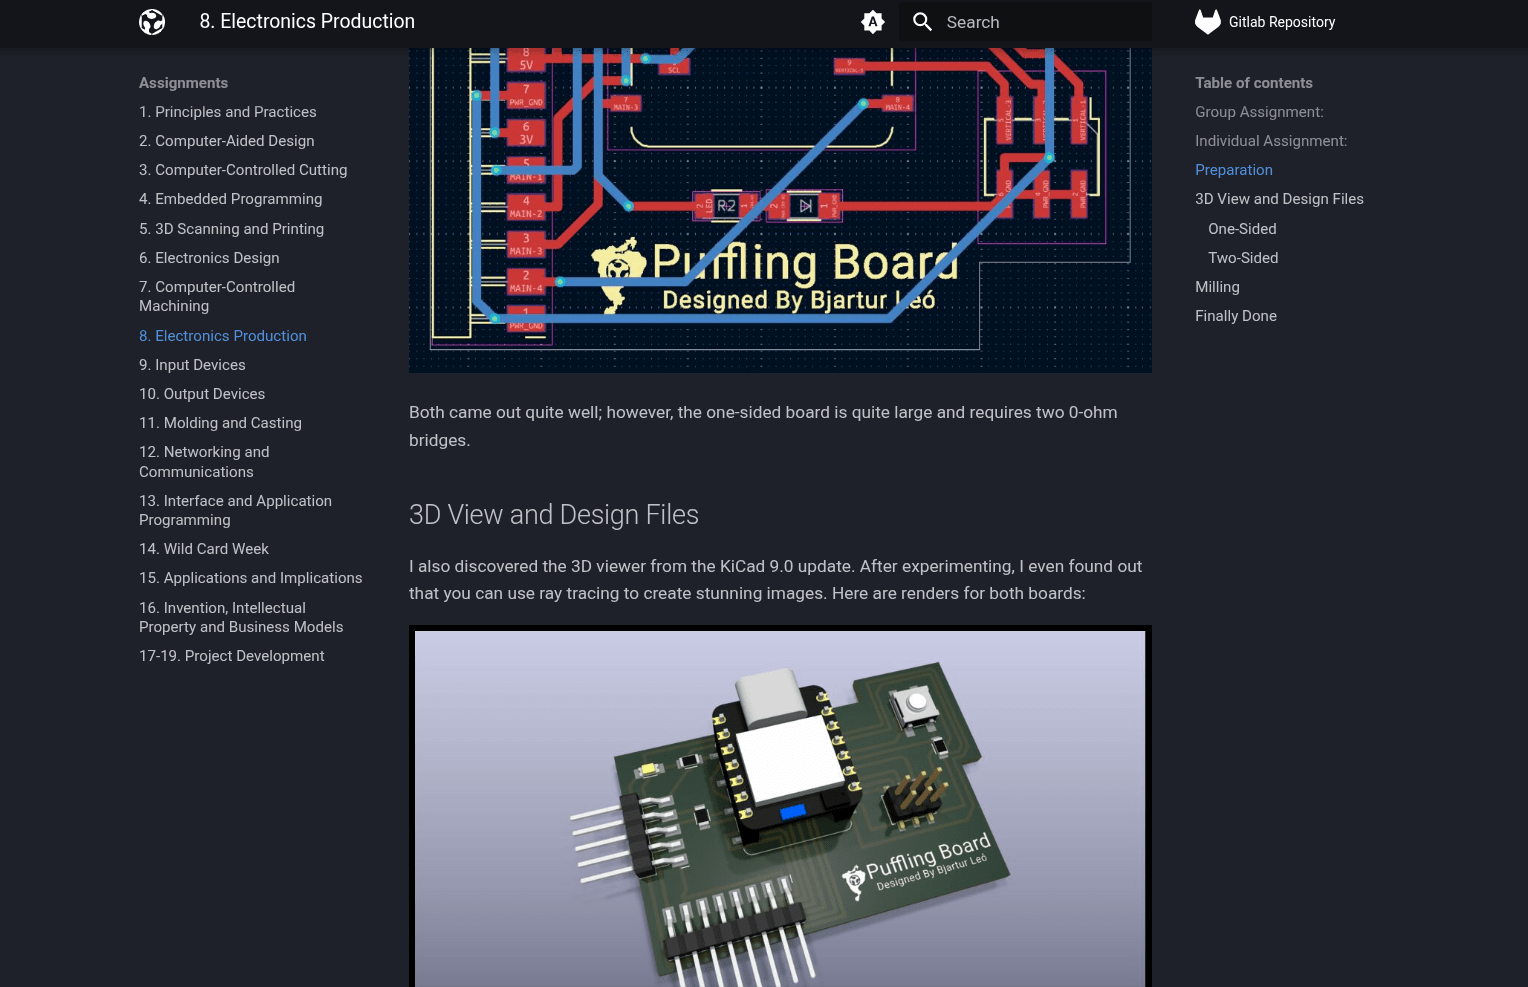Image resolution: width=1528 pixels, height=987 pixels.
Task: Open 9. Input Devices assignment
Action: point(192,365)
